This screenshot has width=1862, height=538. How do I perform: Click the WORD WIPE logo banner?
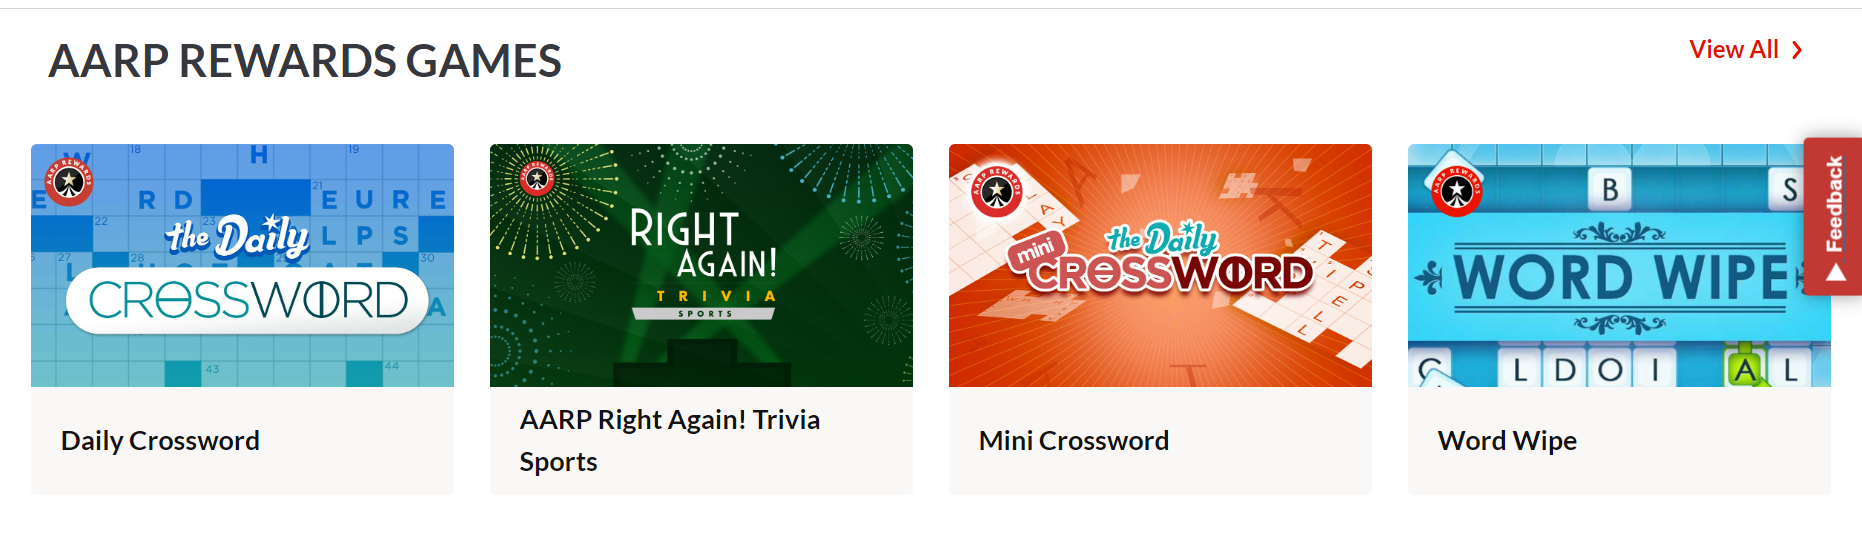[x=1620, y=277]
